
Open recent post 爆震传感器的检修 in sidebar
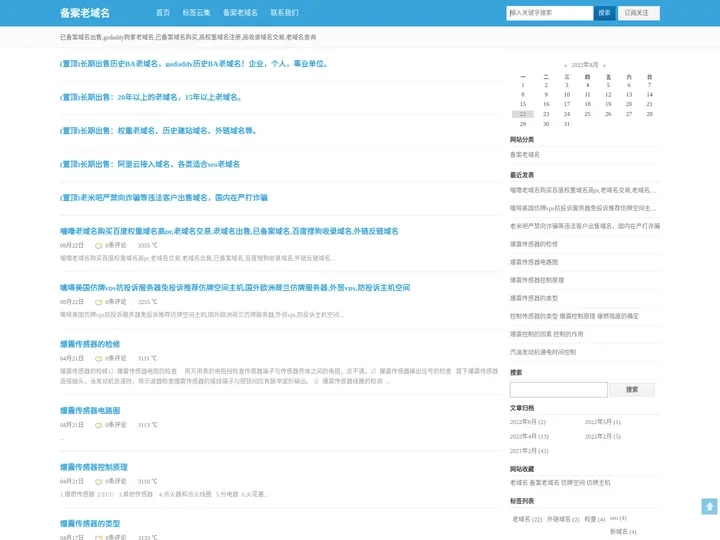[534, 244]
